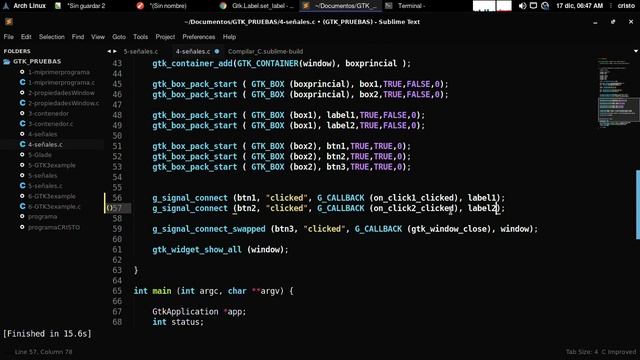Click the C icon of 5-señales.c
The height and width of the screenshot is (360, 640).
pyautogui.click(x=22, y=186)
